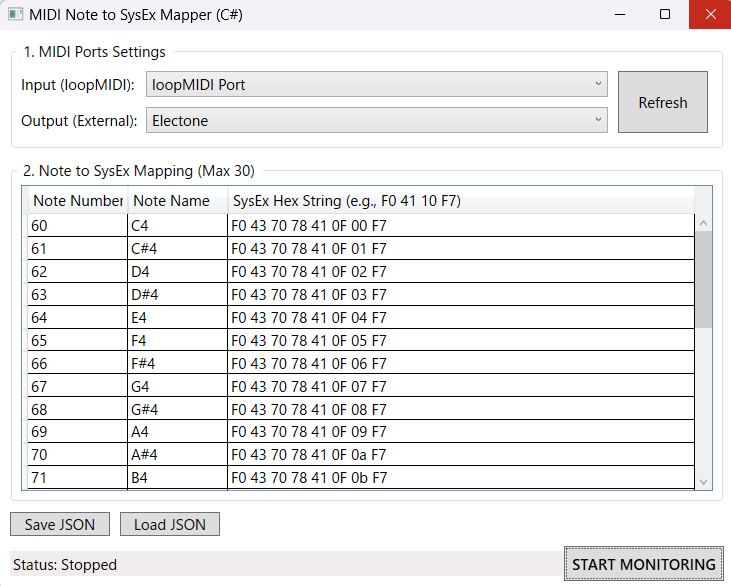This screenshot has width=731, height=586.
Task: Select the Note Name cell C#4
Action: (x=178, y=248)
